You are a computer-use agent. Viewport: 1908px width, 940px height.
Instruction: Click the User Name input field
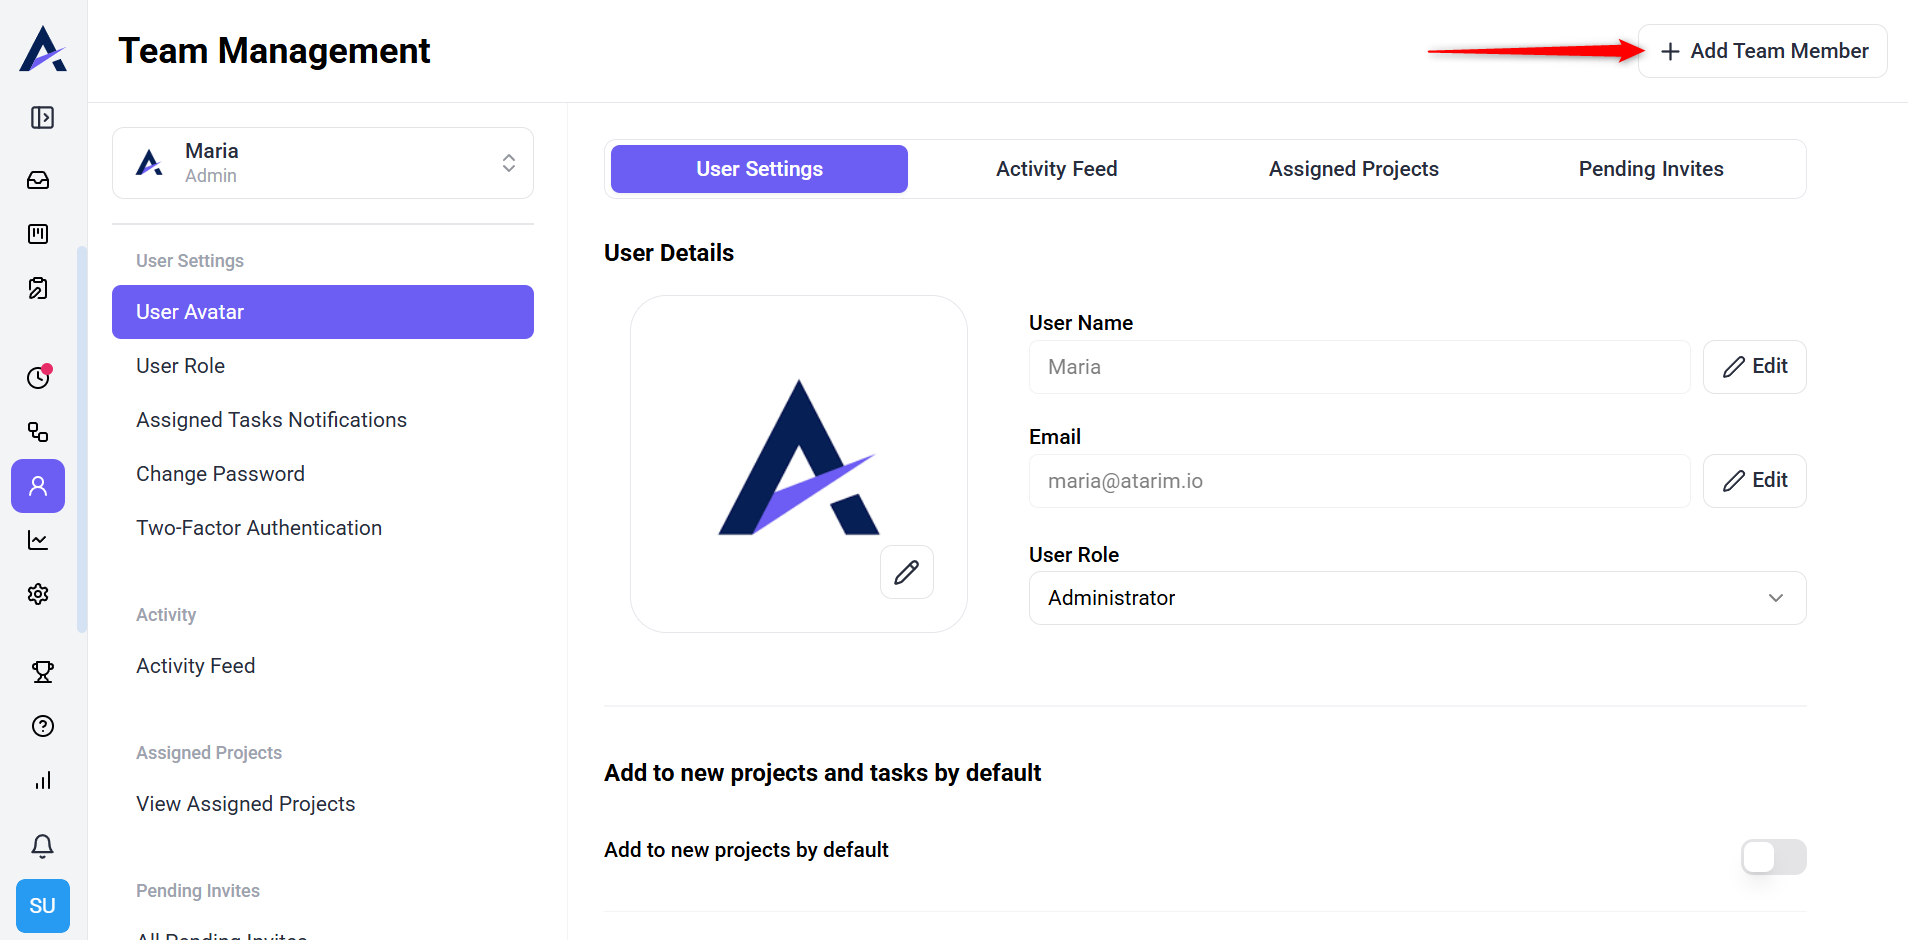1358,367
